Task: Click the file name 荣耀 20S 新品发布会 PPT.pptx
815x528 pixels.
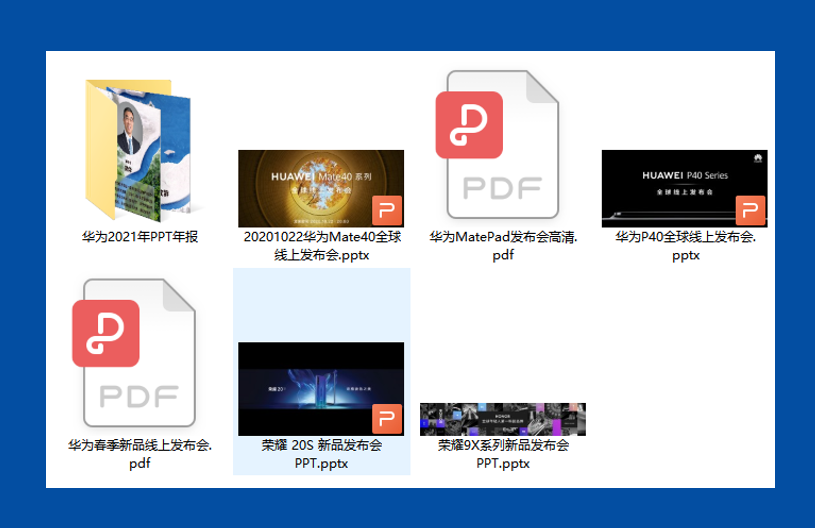Action: (x=322, y=454)
